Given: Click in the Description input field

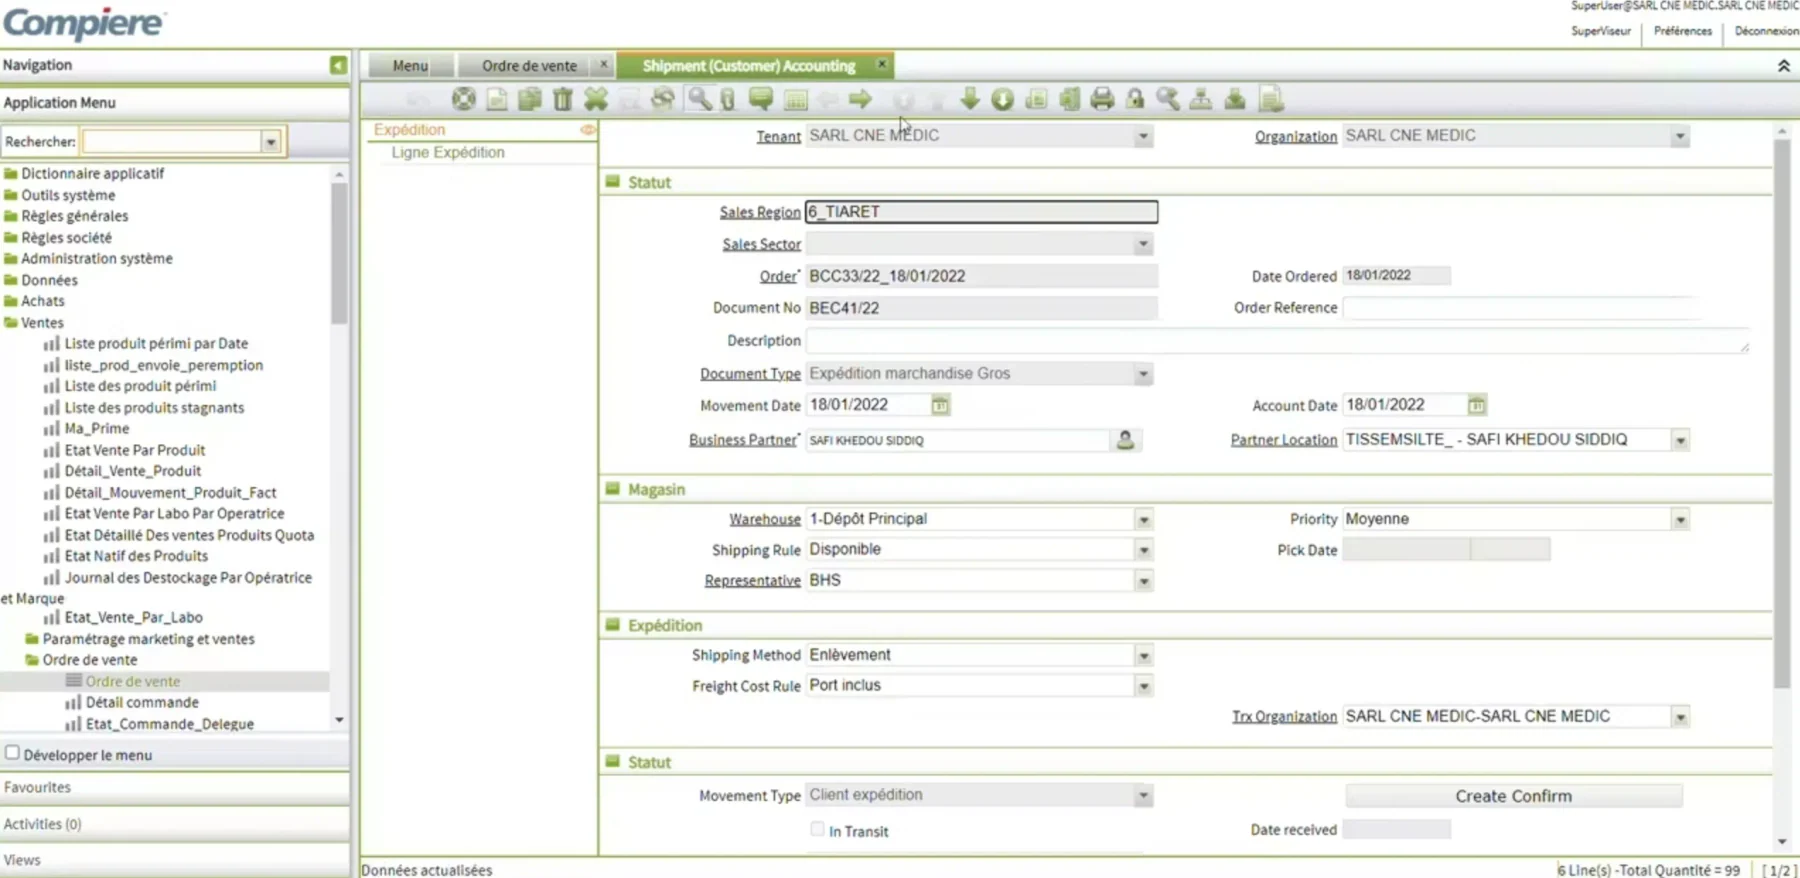Looking at the screenshot, I should (1277, 341).
